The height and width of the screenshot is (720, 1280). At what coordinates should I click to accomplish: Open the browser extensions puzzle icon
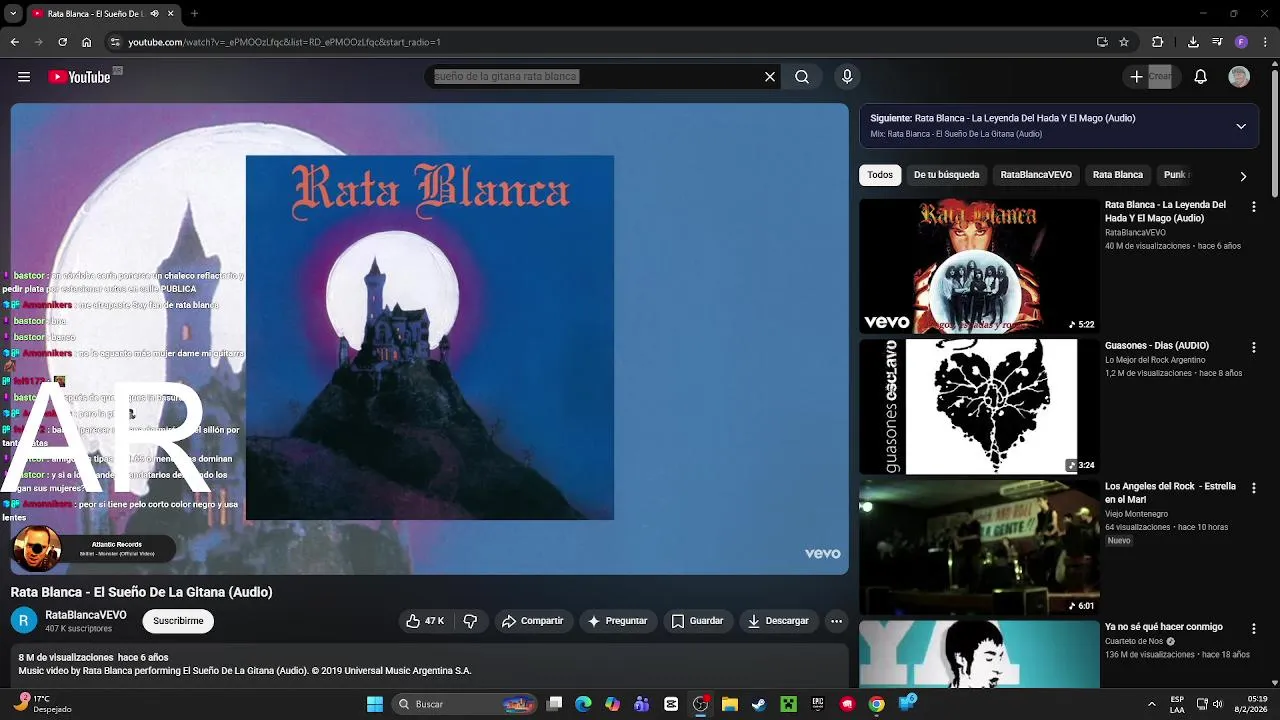click(x=1158, y=42)
